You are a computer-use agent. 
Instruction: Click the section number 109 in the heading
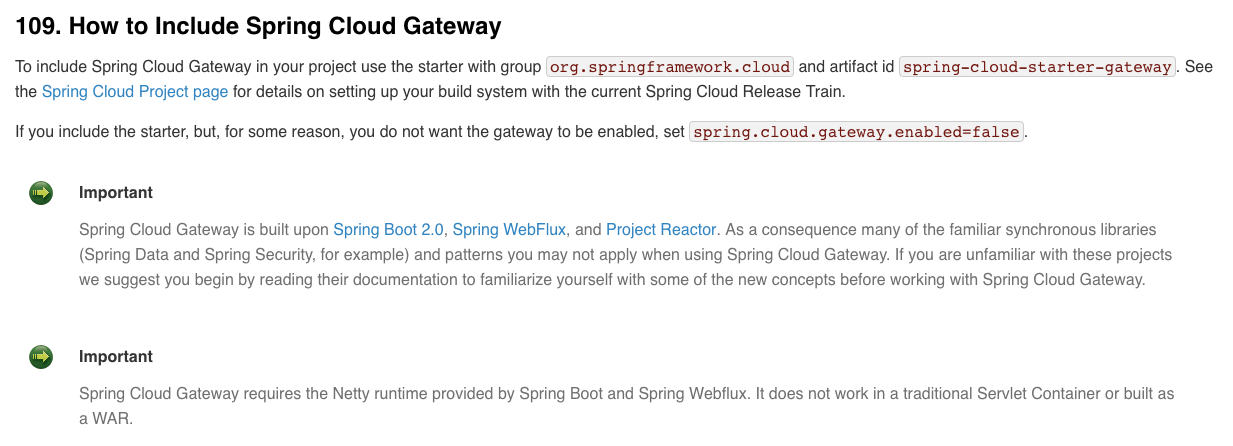[38, 26]
